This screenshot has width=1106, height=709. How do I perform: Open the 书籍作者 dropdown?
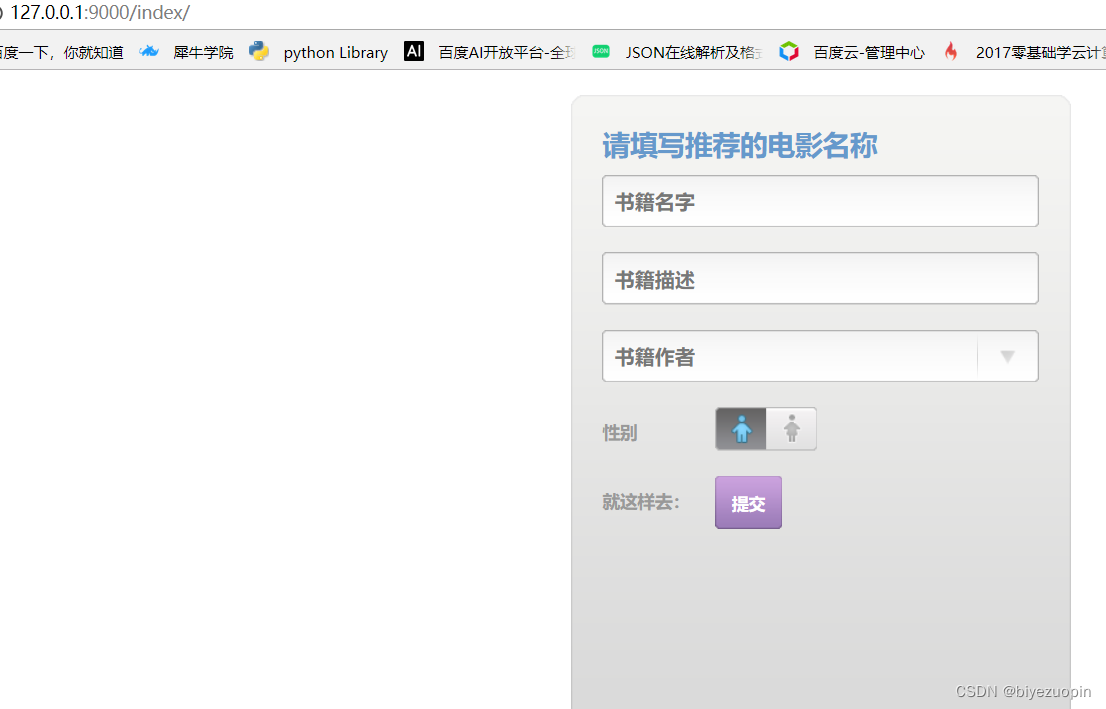coord(820,356)
